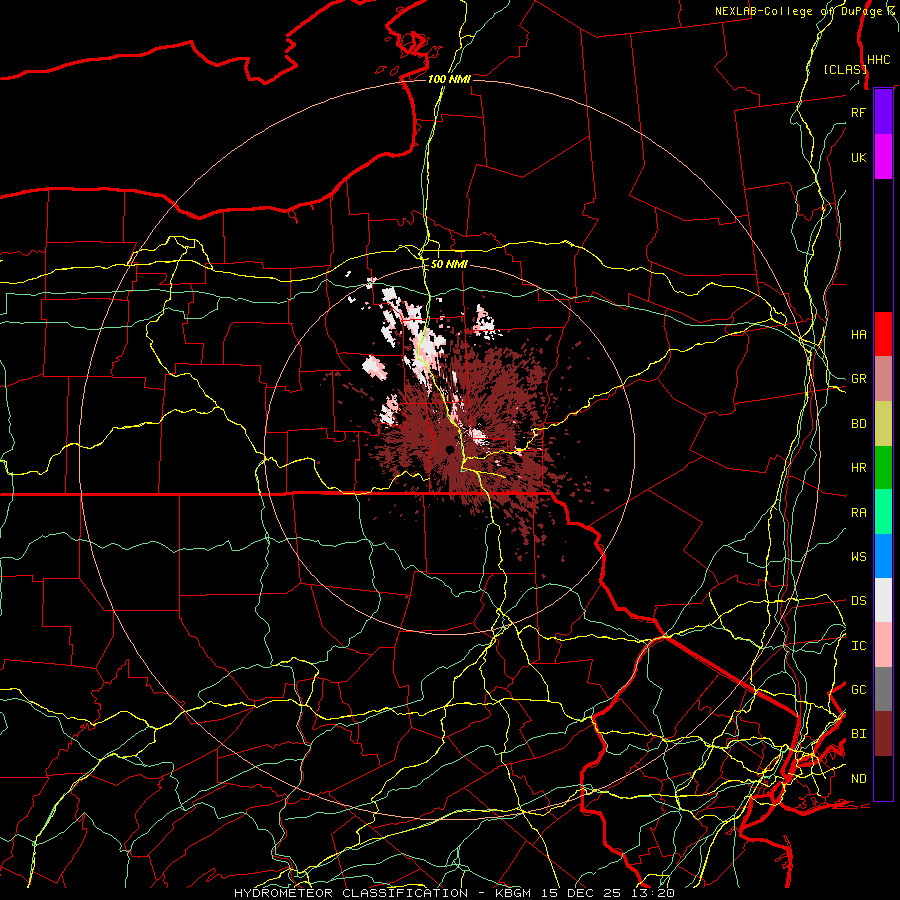This screenshot has height=900, width=900.
Task: Click the 'GR' legend label
Action: pos(858,379)
